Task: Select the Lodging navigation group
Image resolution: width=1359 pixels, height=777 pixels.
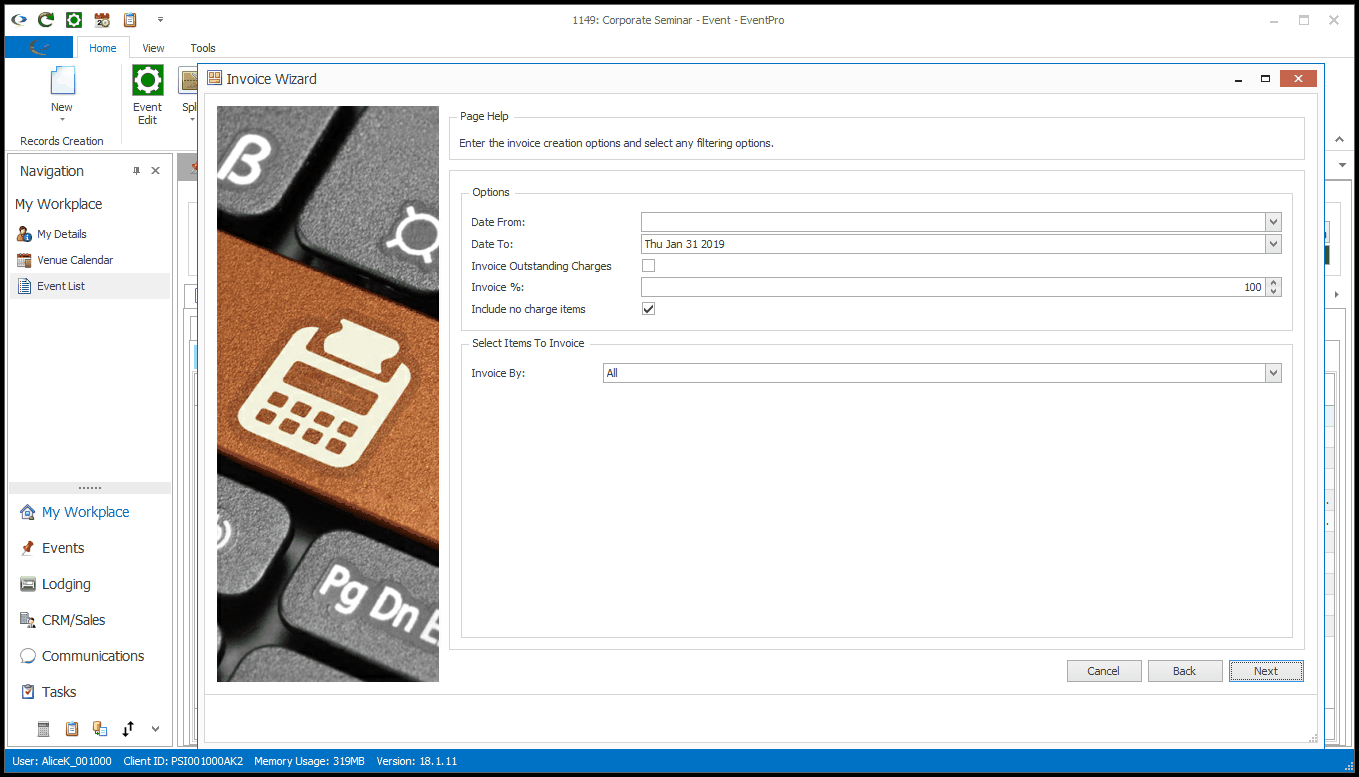Action: click(x=66, y=584)
